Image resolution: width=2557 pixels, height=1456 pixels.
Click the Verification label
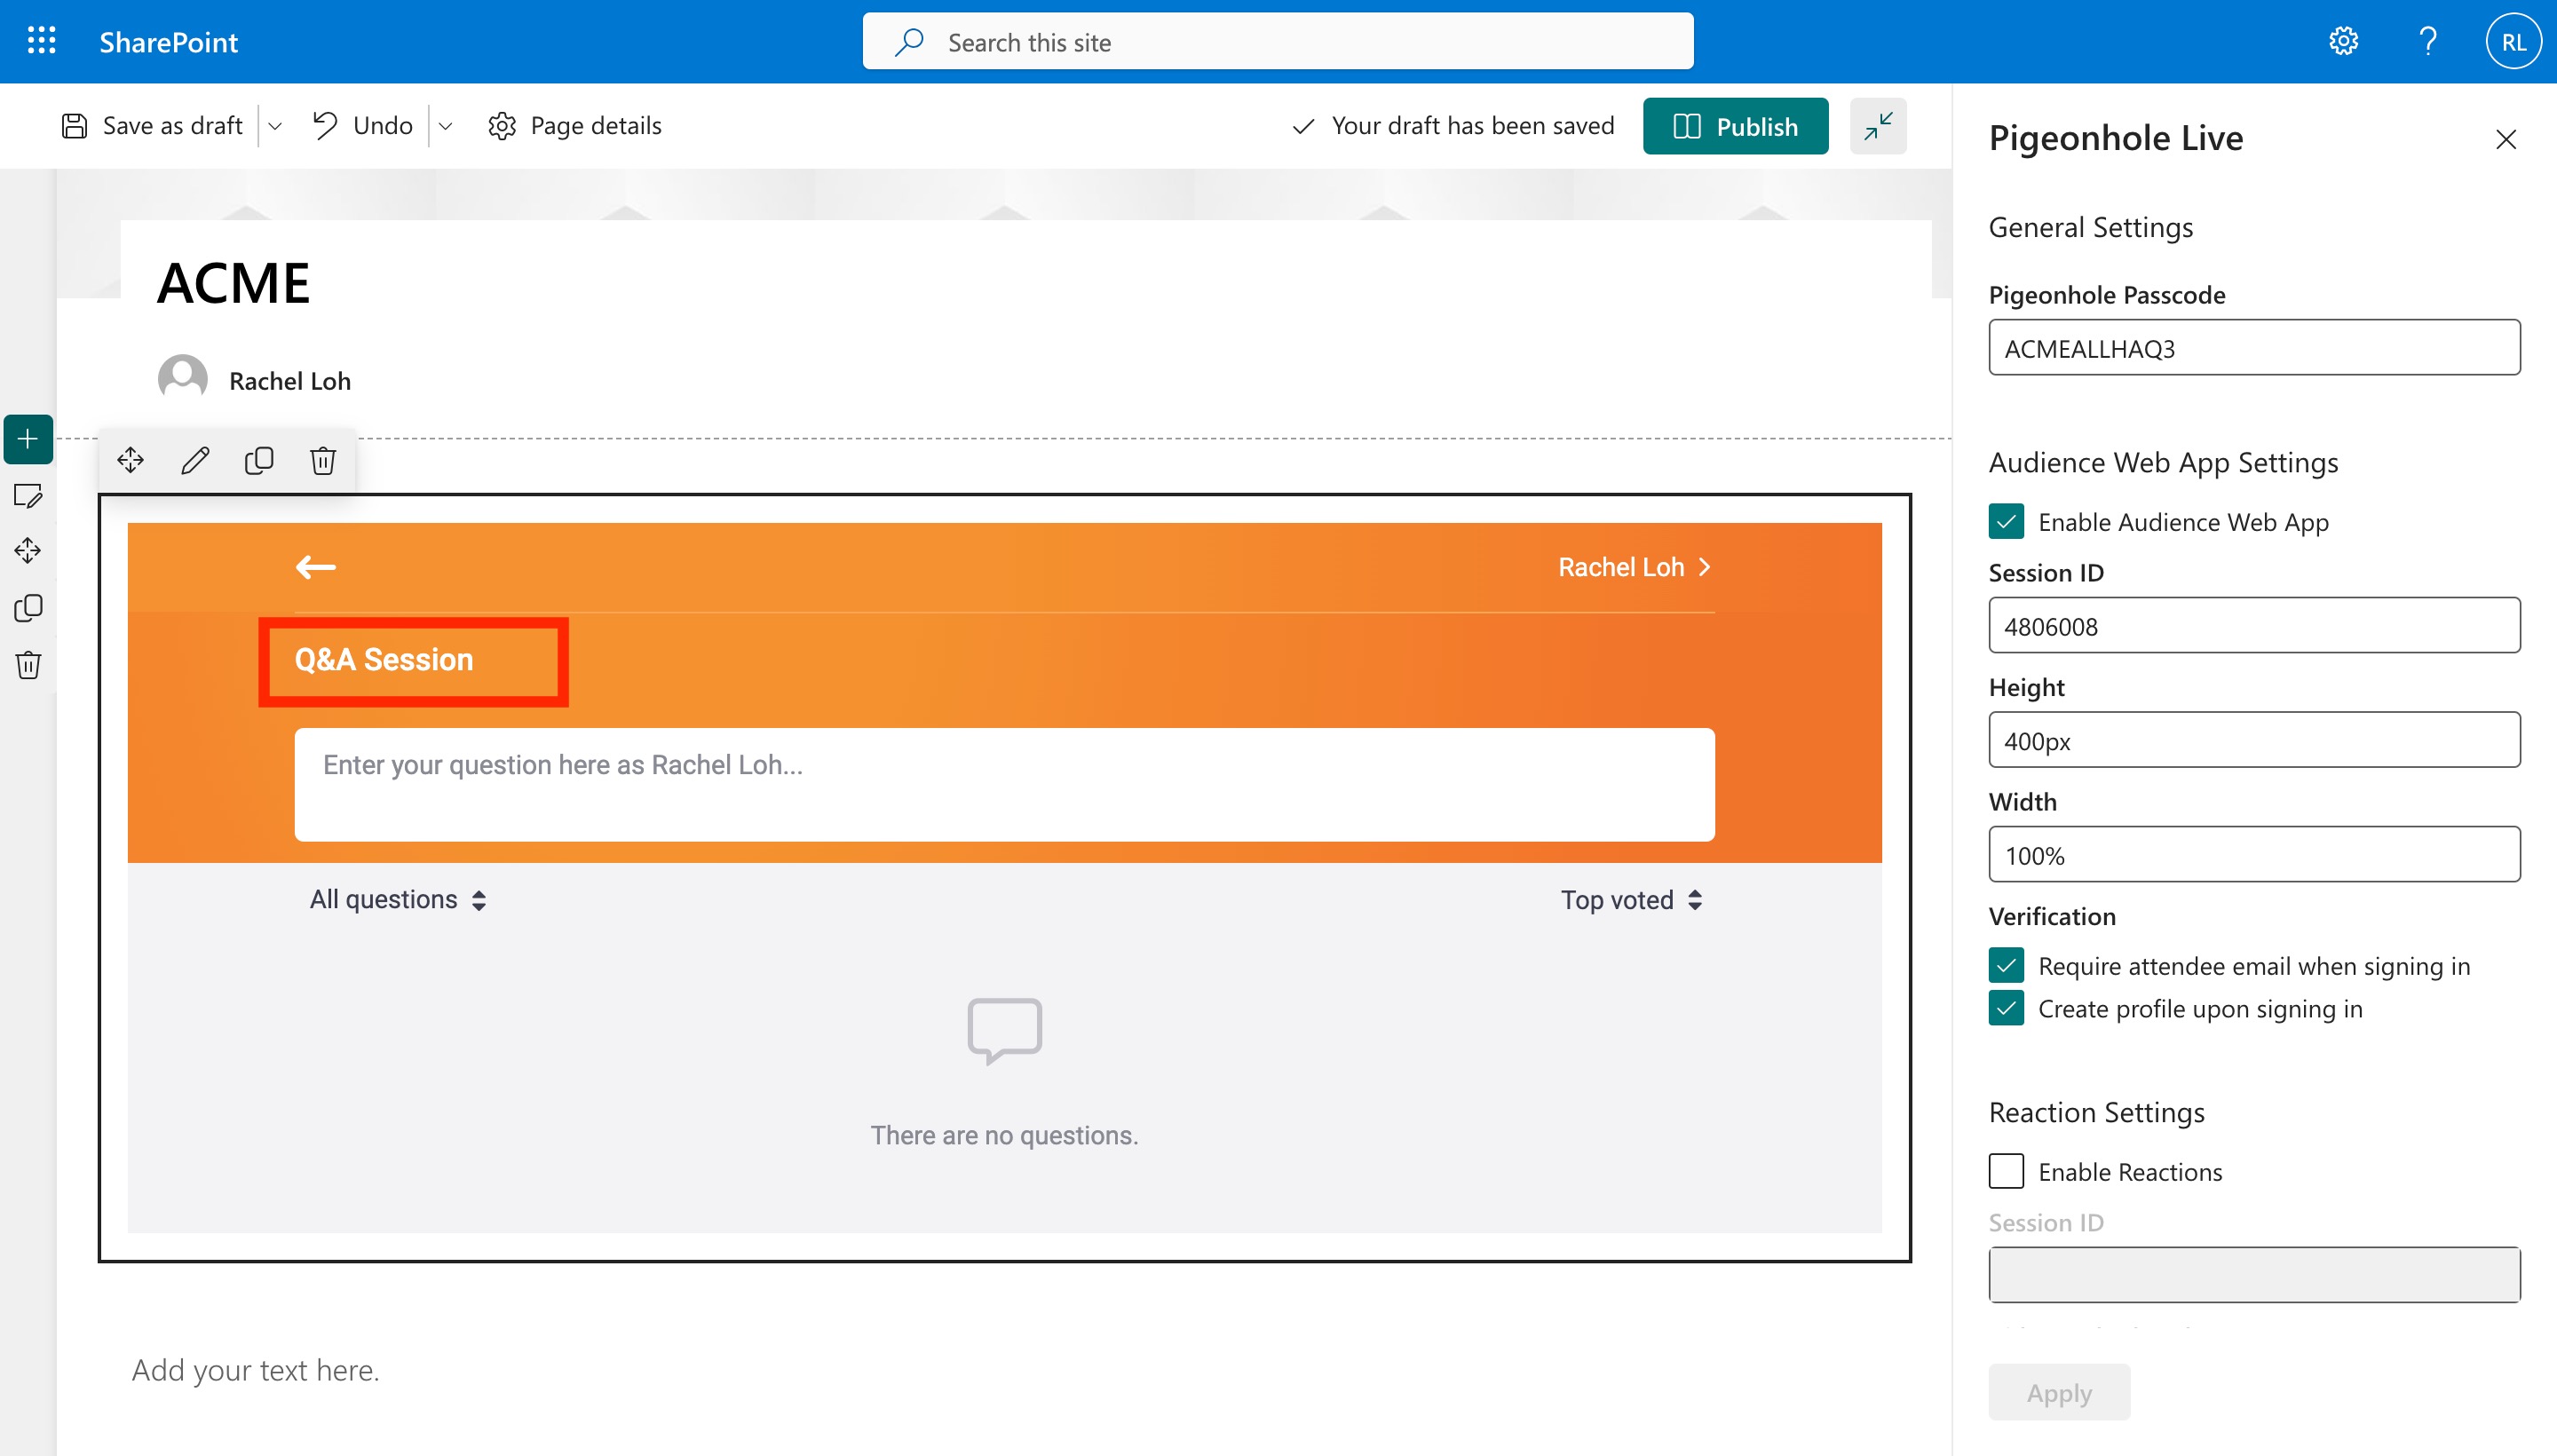[x=2052, y=916]
